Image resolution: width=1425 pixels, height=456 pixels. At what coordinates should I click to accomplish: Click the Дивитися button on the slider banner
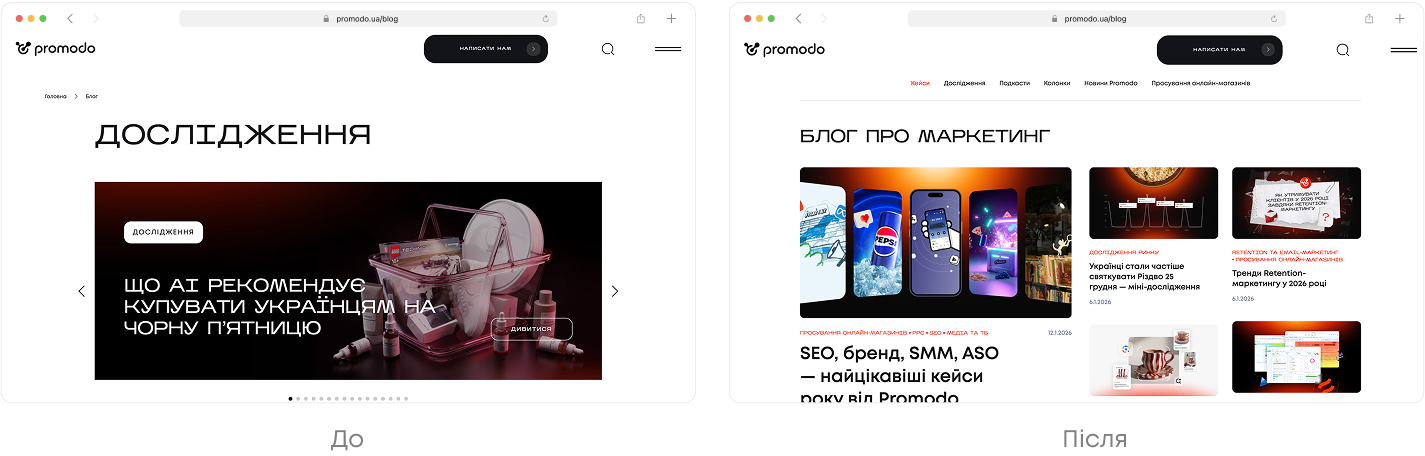(532, 329)
